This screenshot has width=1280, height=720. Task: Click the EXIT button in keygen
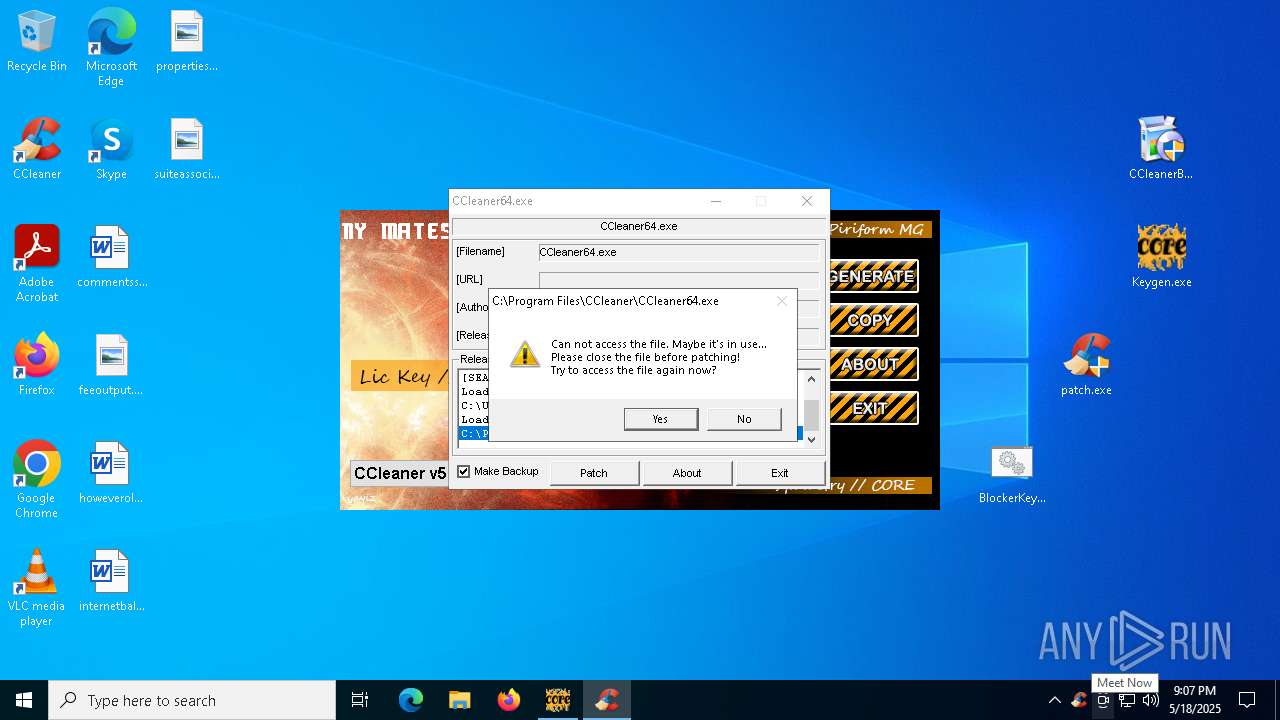pyautogui.click(x=872, y=408)
